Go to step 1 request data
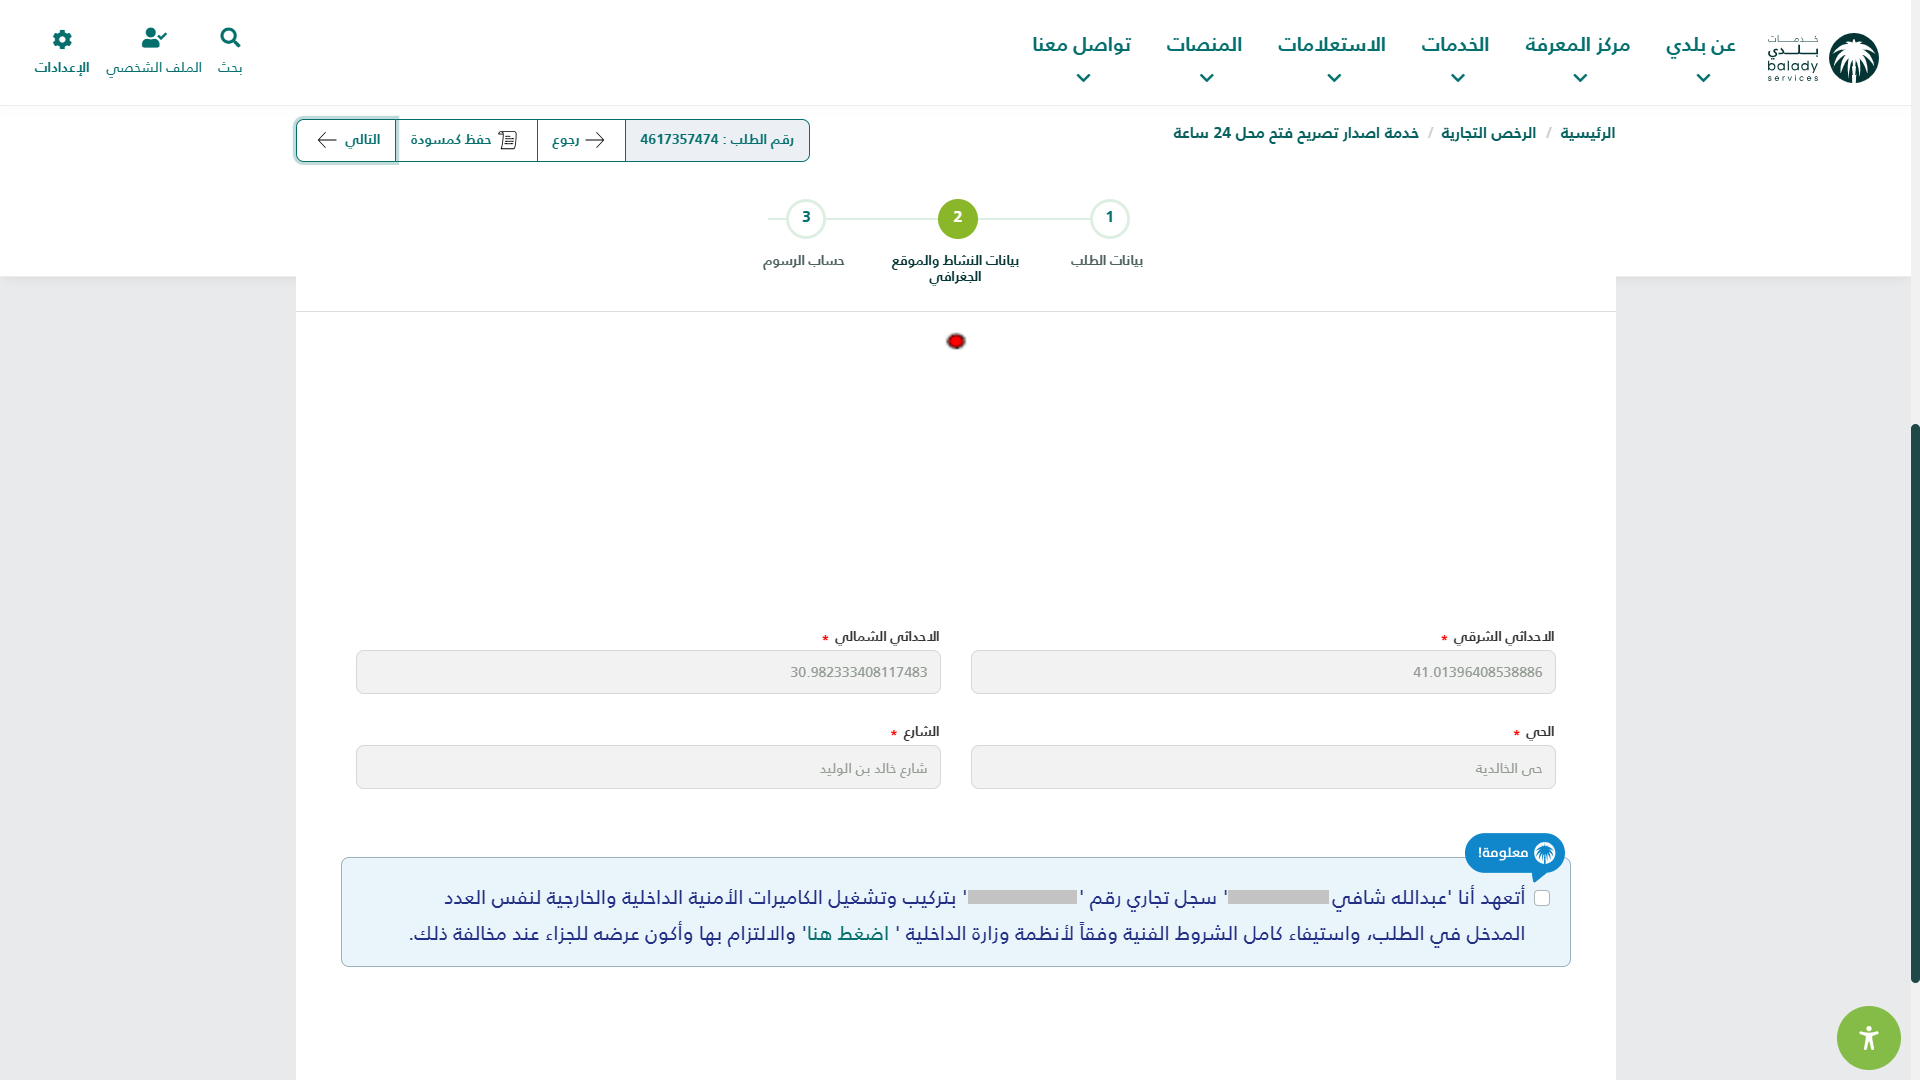Screen dimensions: 1920x1080 (x=1109, y=218)
